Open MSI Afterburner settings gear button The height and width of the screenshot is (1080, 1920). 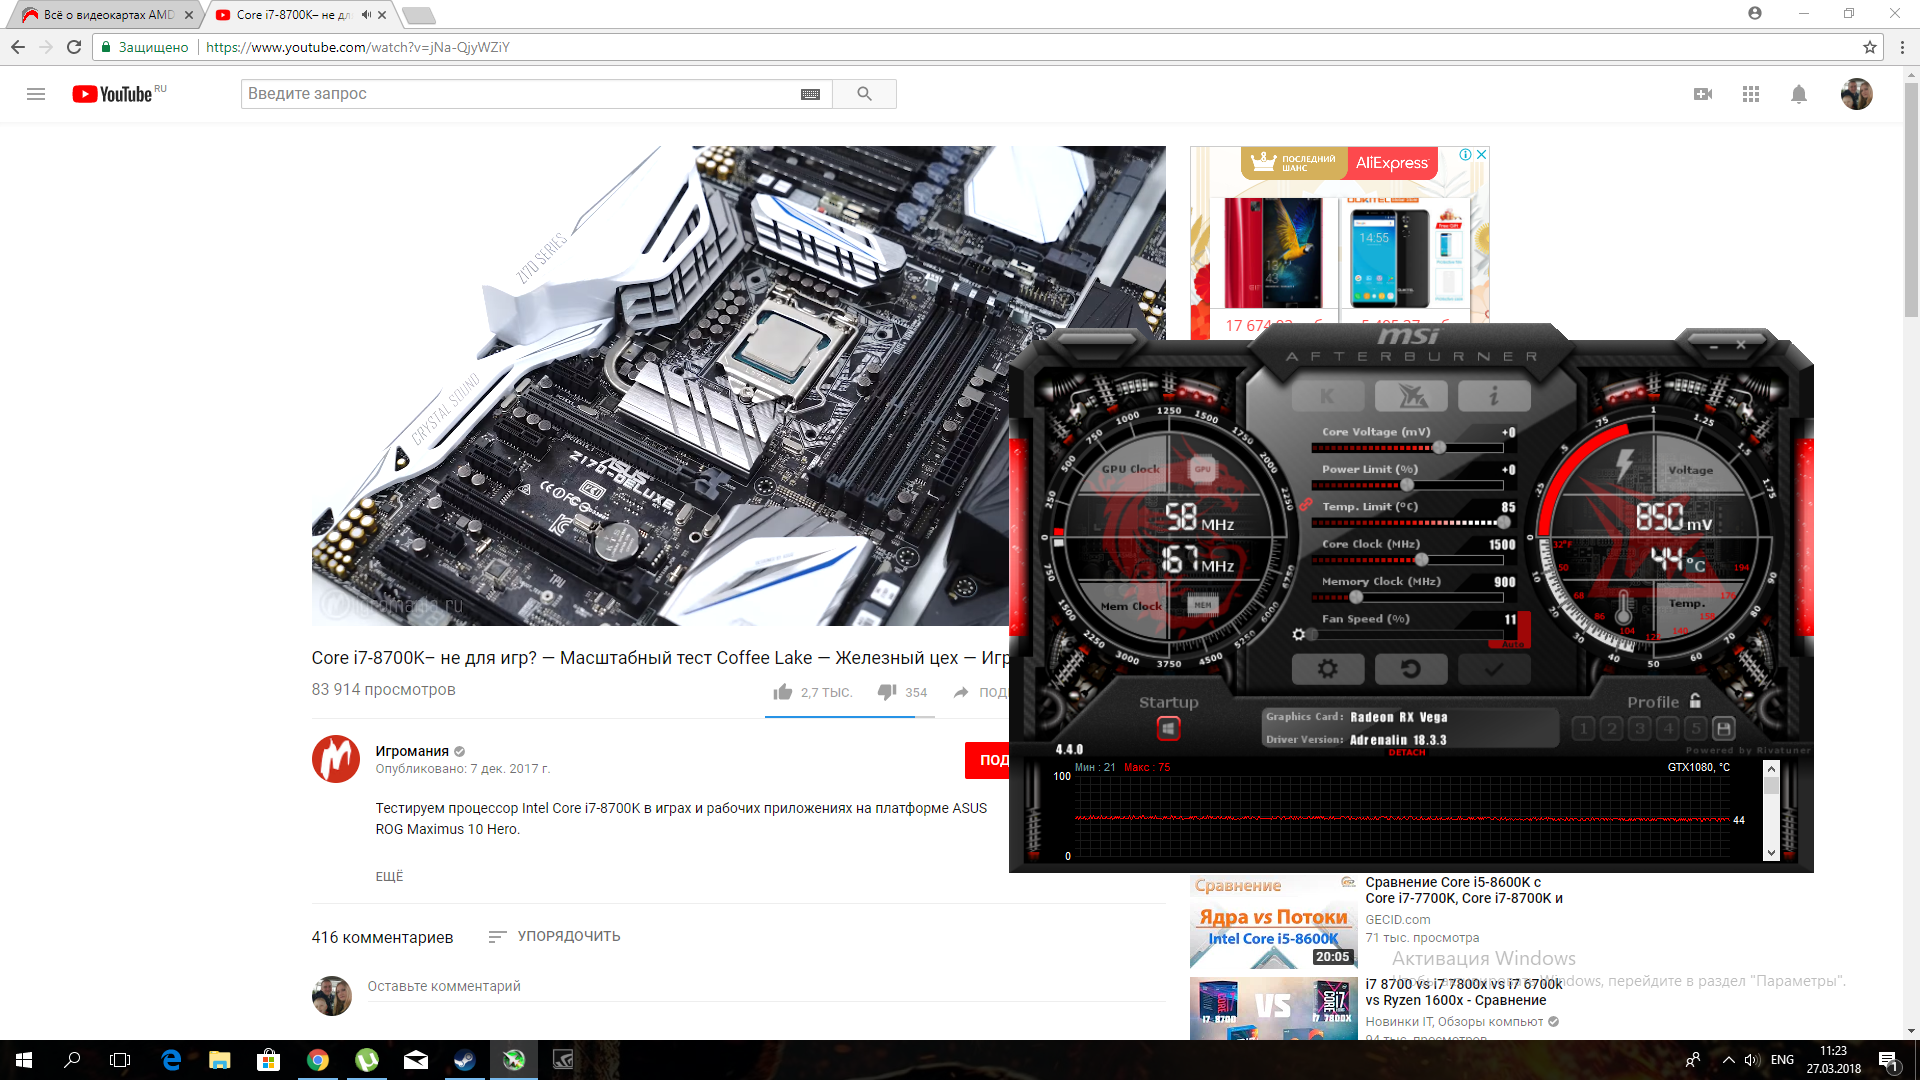[1327, 669]
